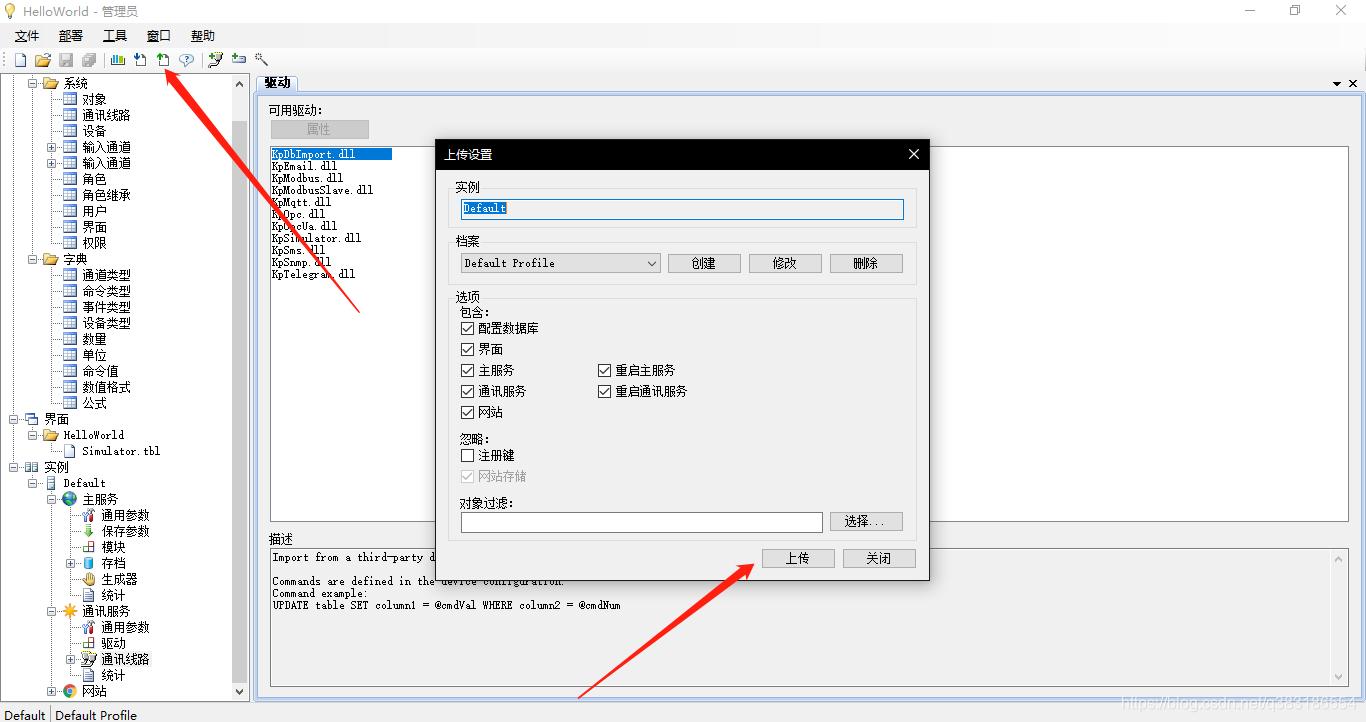Click the 实例 Default text field

pos(682,209)
